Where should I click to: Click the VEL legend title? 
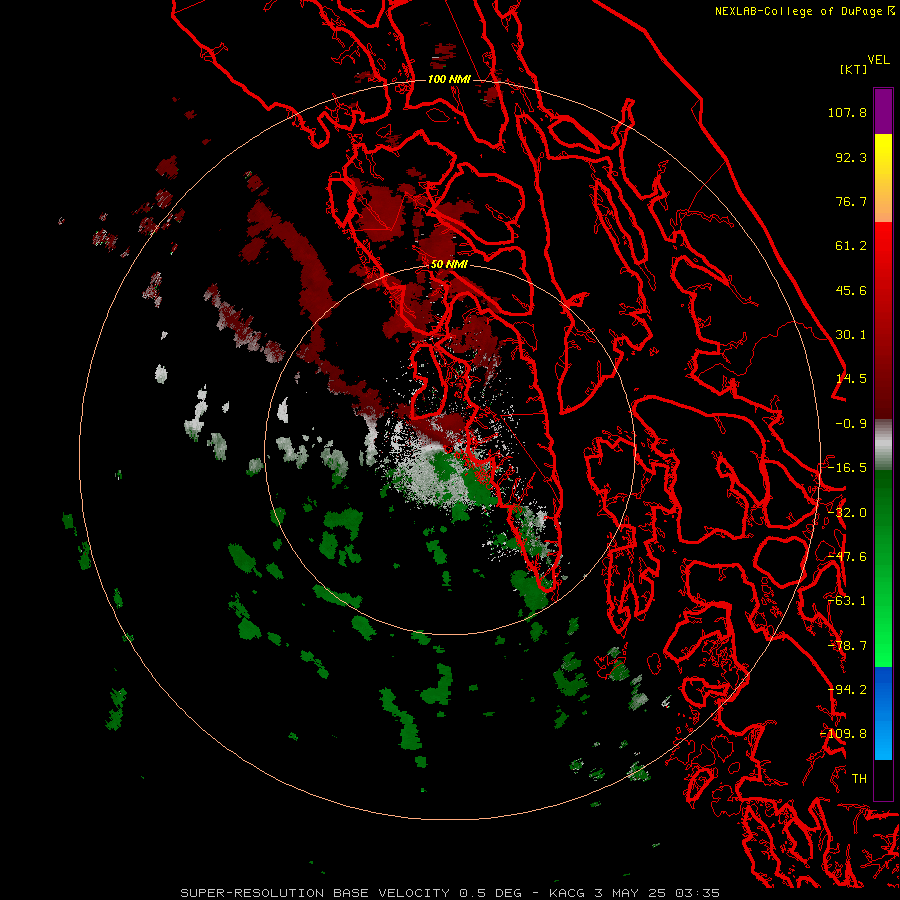tap(878, 60)
